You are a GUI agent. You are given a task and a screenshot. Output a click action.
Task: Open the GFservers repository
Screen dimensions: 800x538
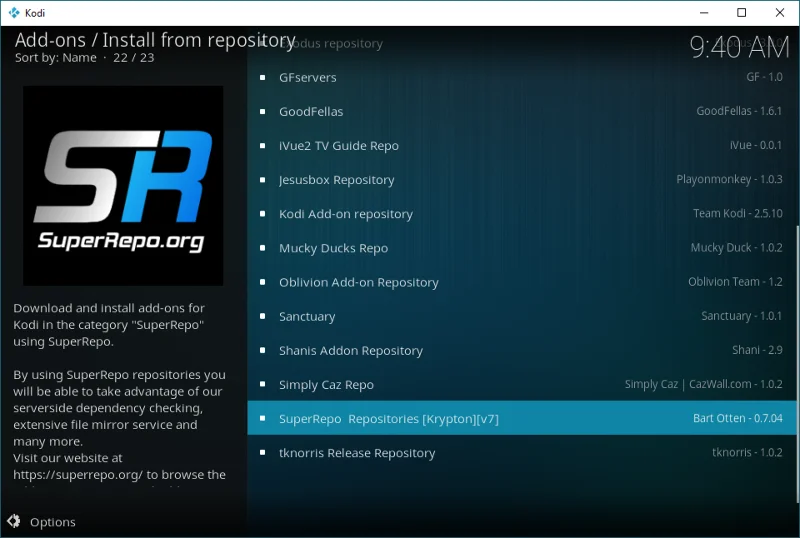pyautogui.click(x=522, y=78)
